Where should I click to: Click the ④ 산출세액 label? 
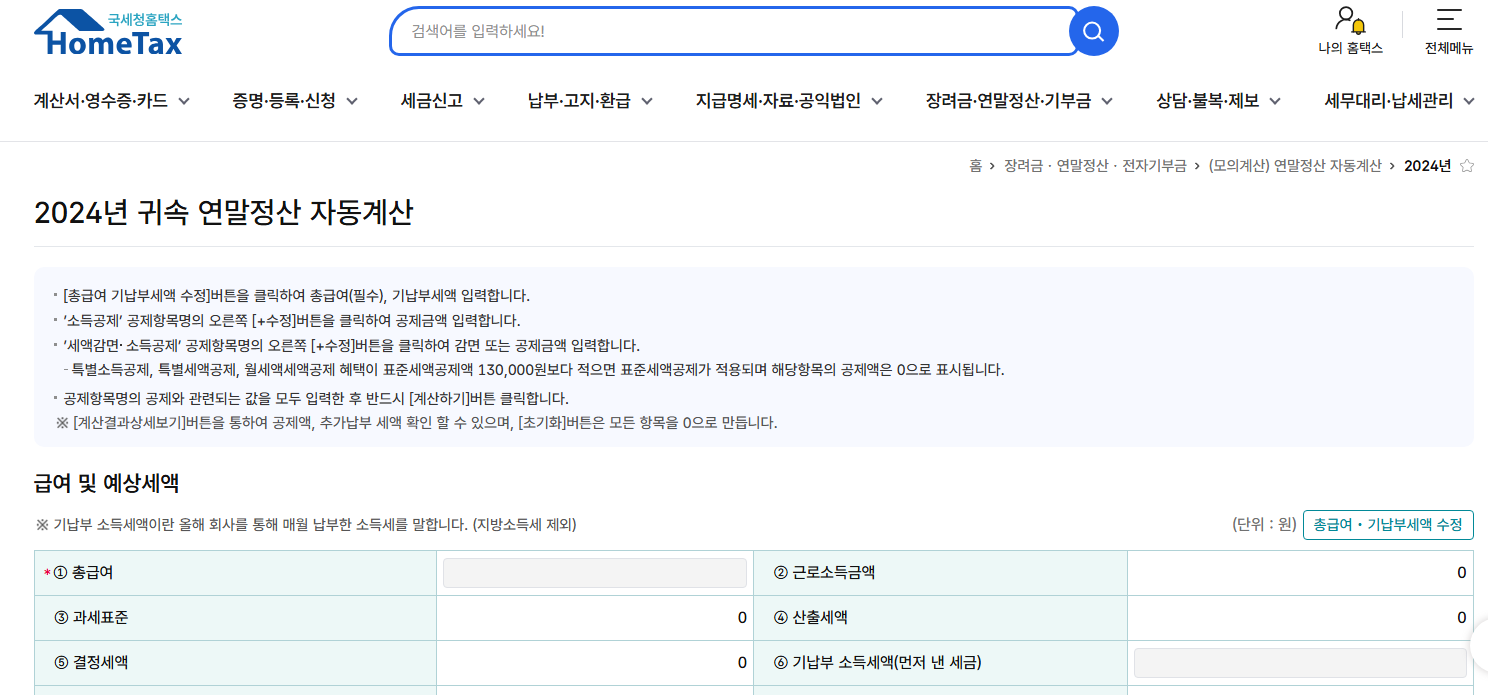tap(811, 618)
